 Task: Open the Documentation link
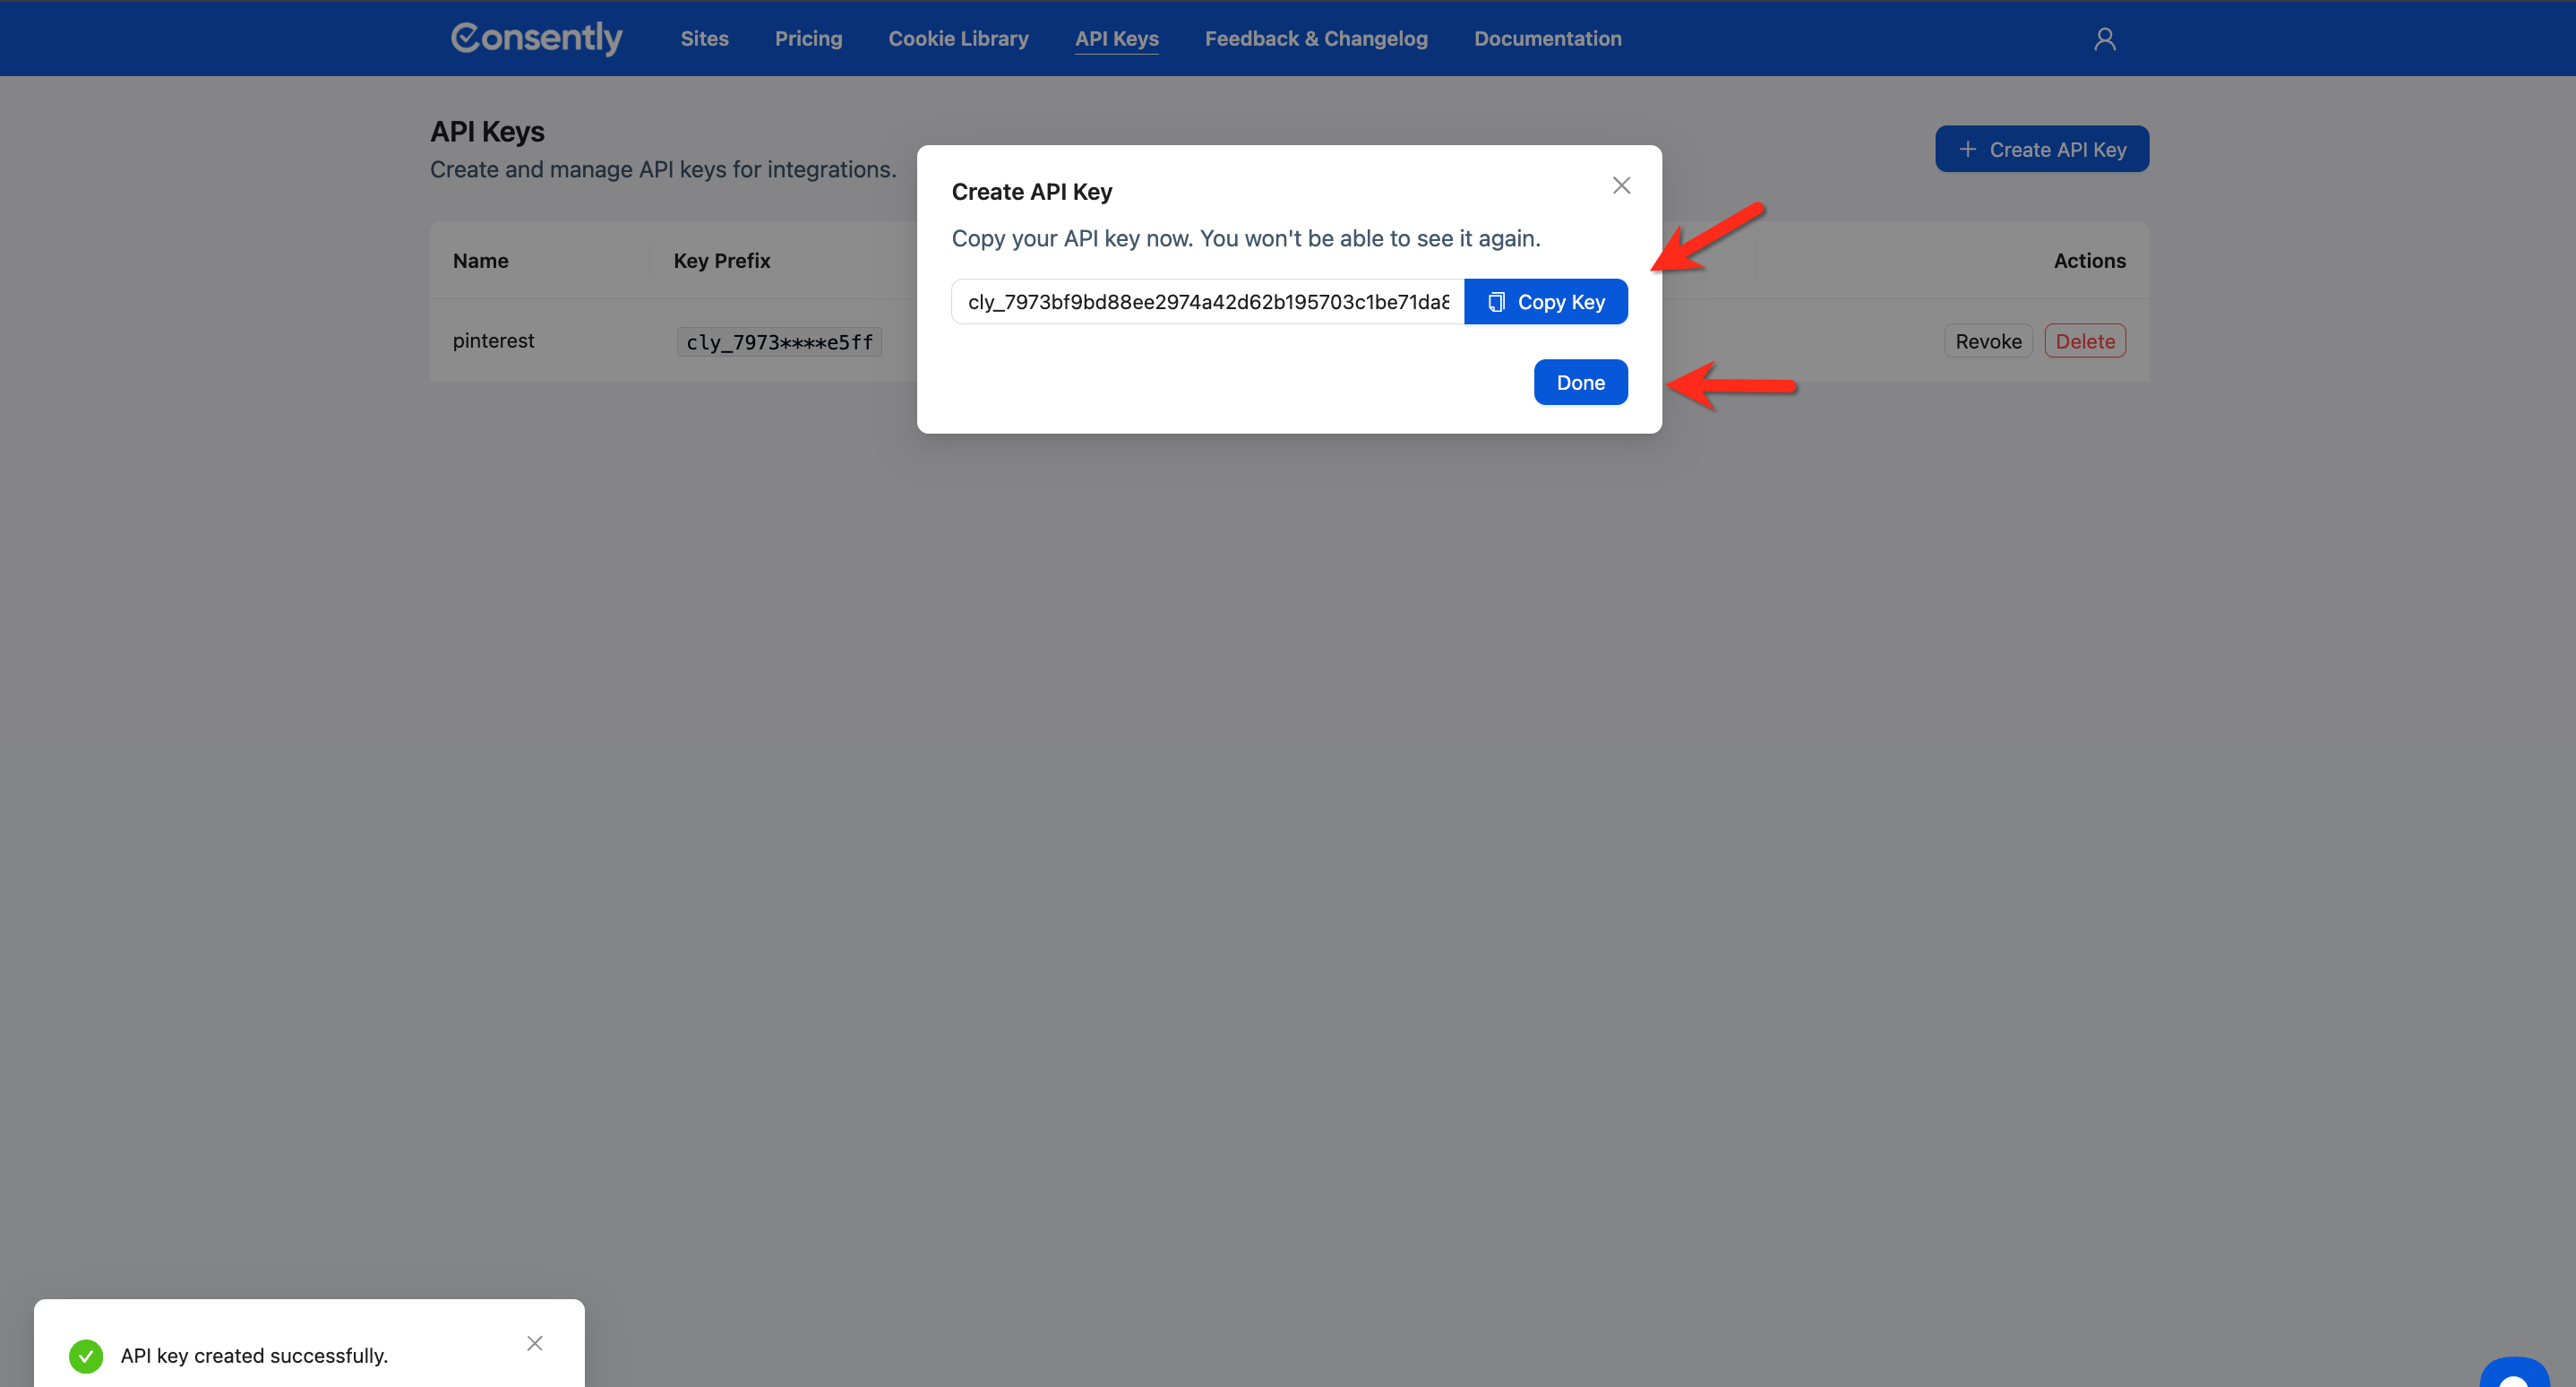[1547, 38]
